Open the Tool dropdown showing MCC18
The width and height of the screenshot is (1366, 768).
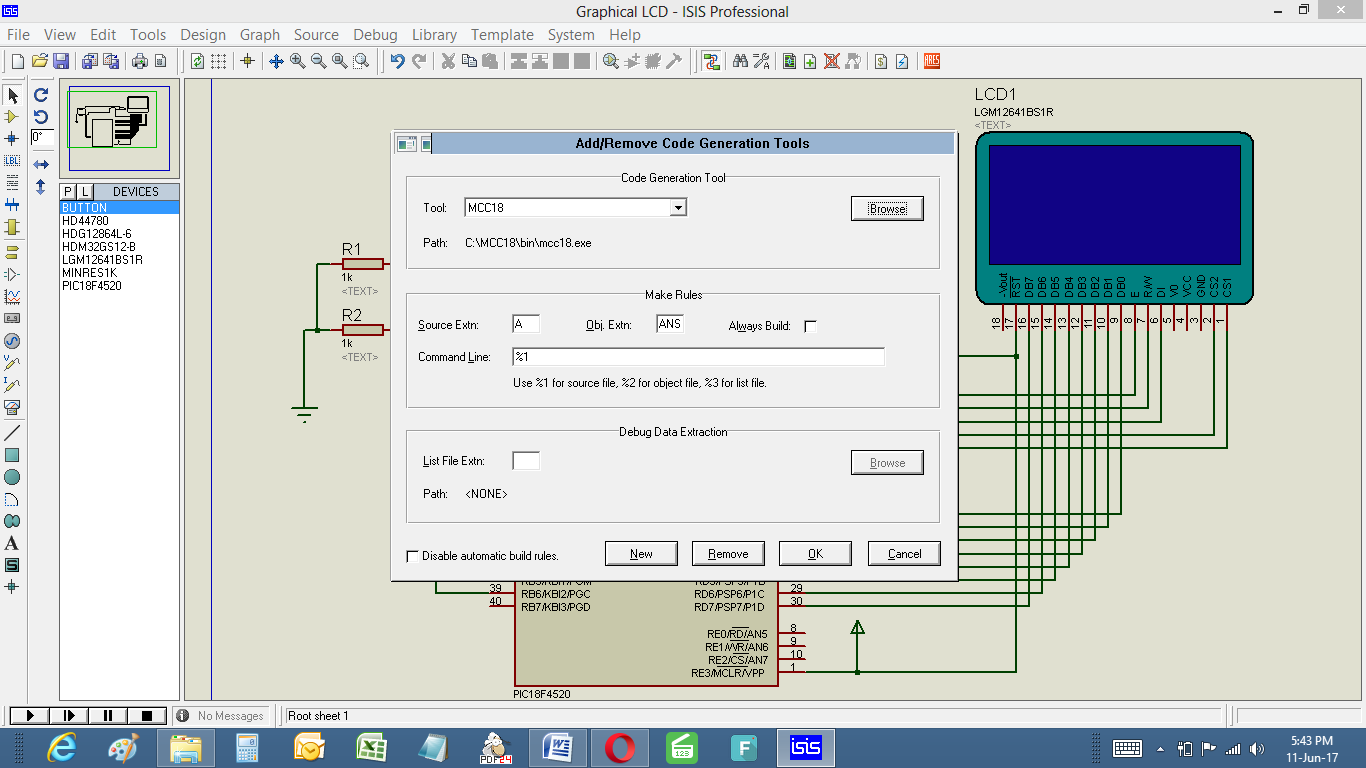678,207
